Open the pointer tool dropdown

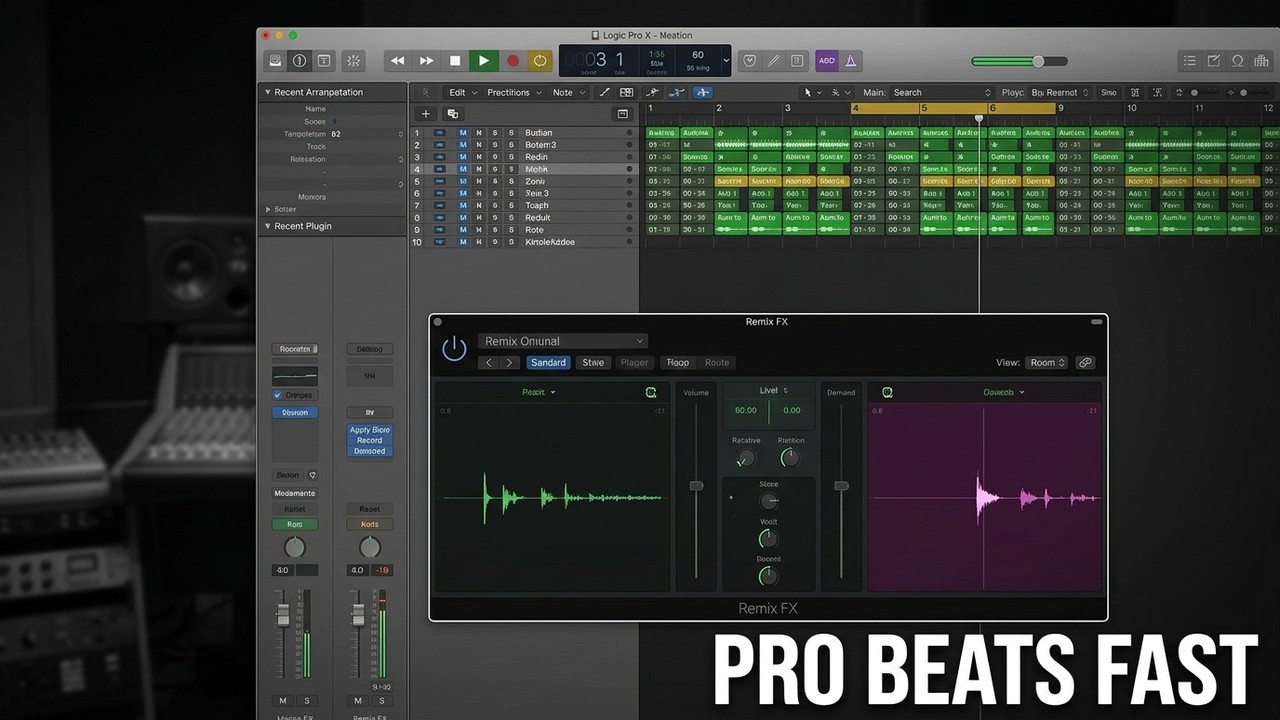pos(813,92)
